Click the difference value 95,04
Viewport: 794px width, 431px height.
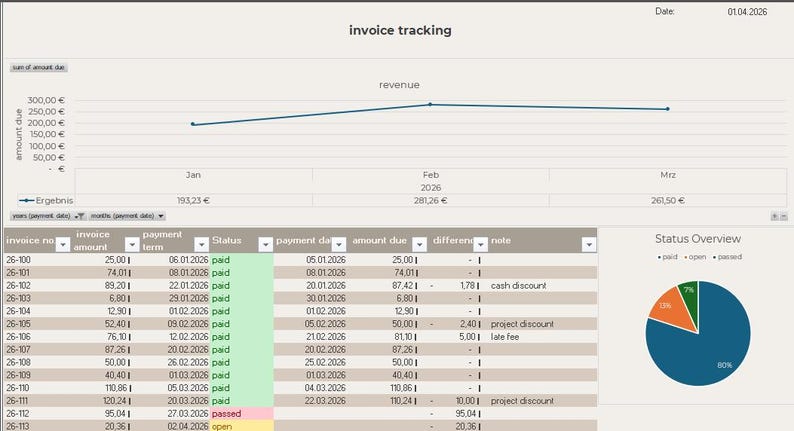466,413
